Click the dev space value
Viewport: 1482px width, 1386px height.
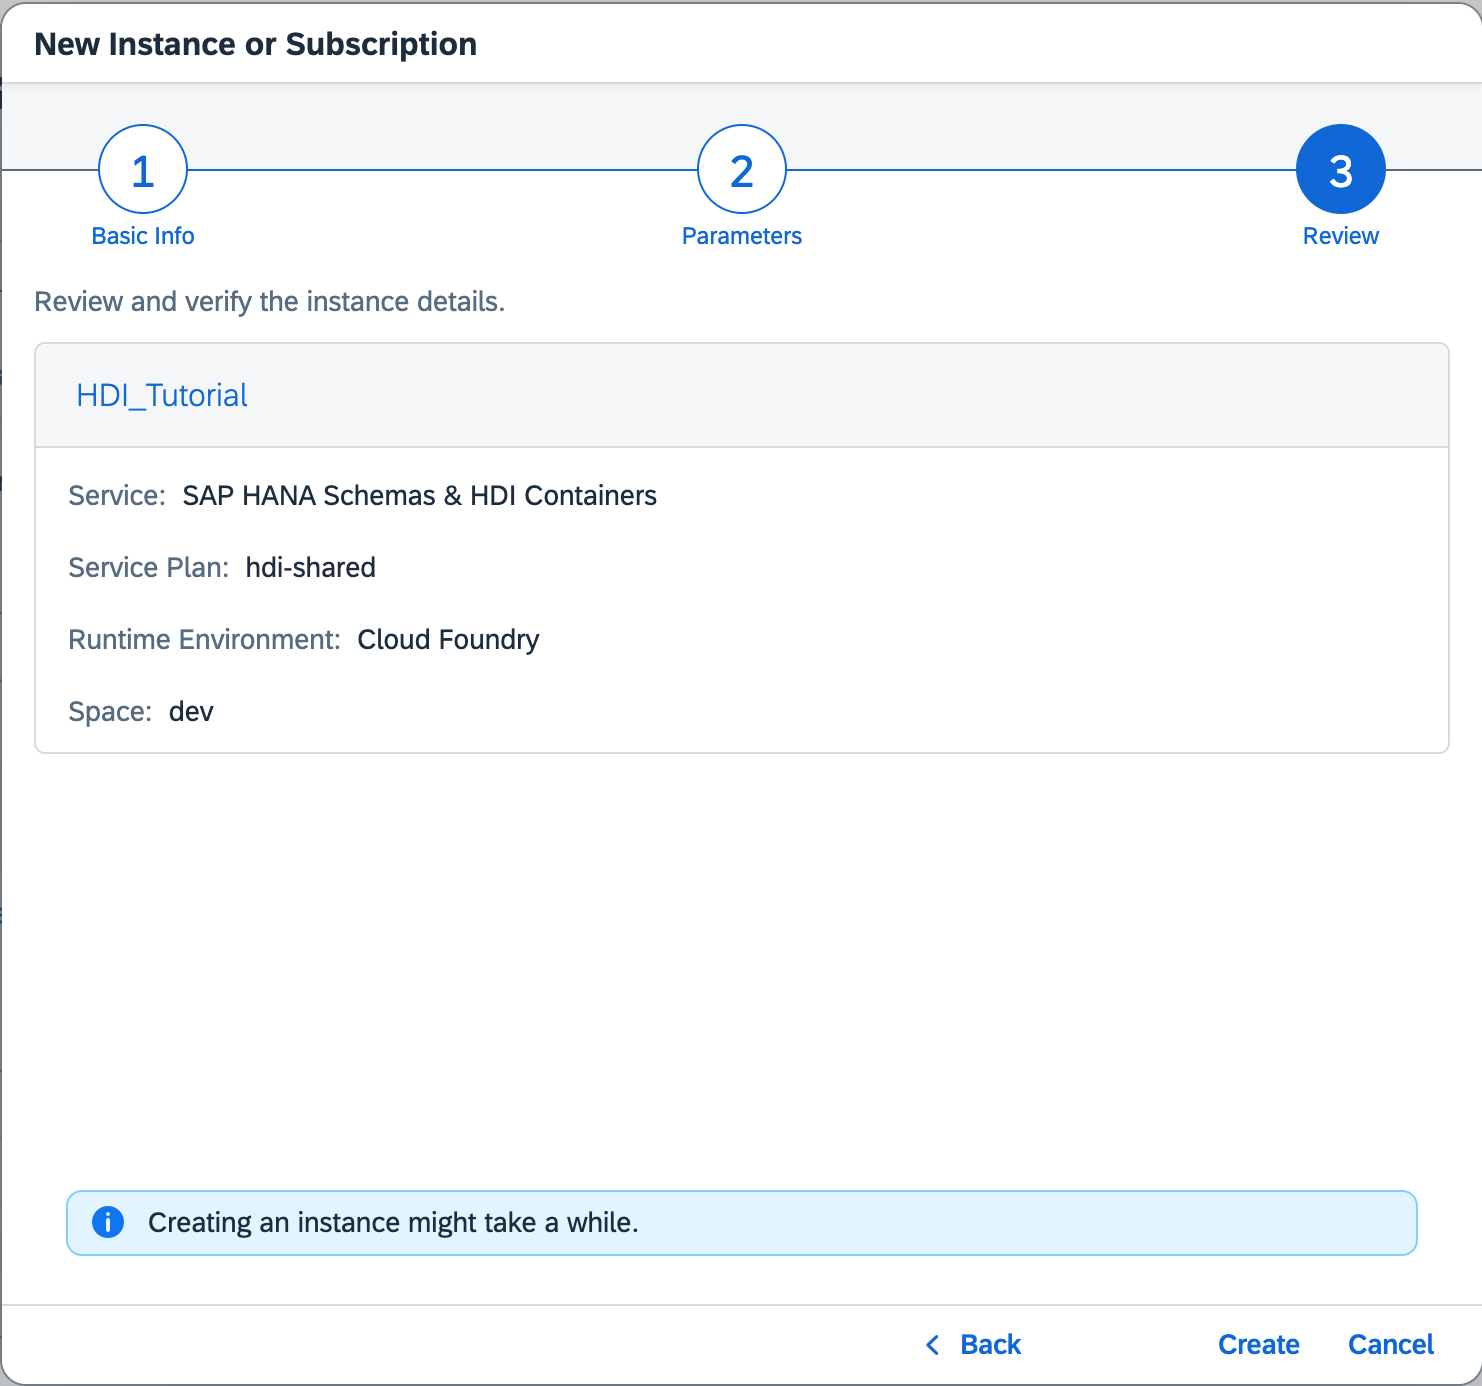tap(191, 712)
